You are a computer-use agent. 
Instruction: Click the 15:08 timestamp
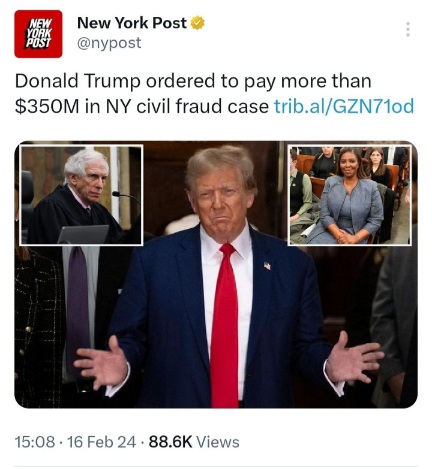point(35,442)
